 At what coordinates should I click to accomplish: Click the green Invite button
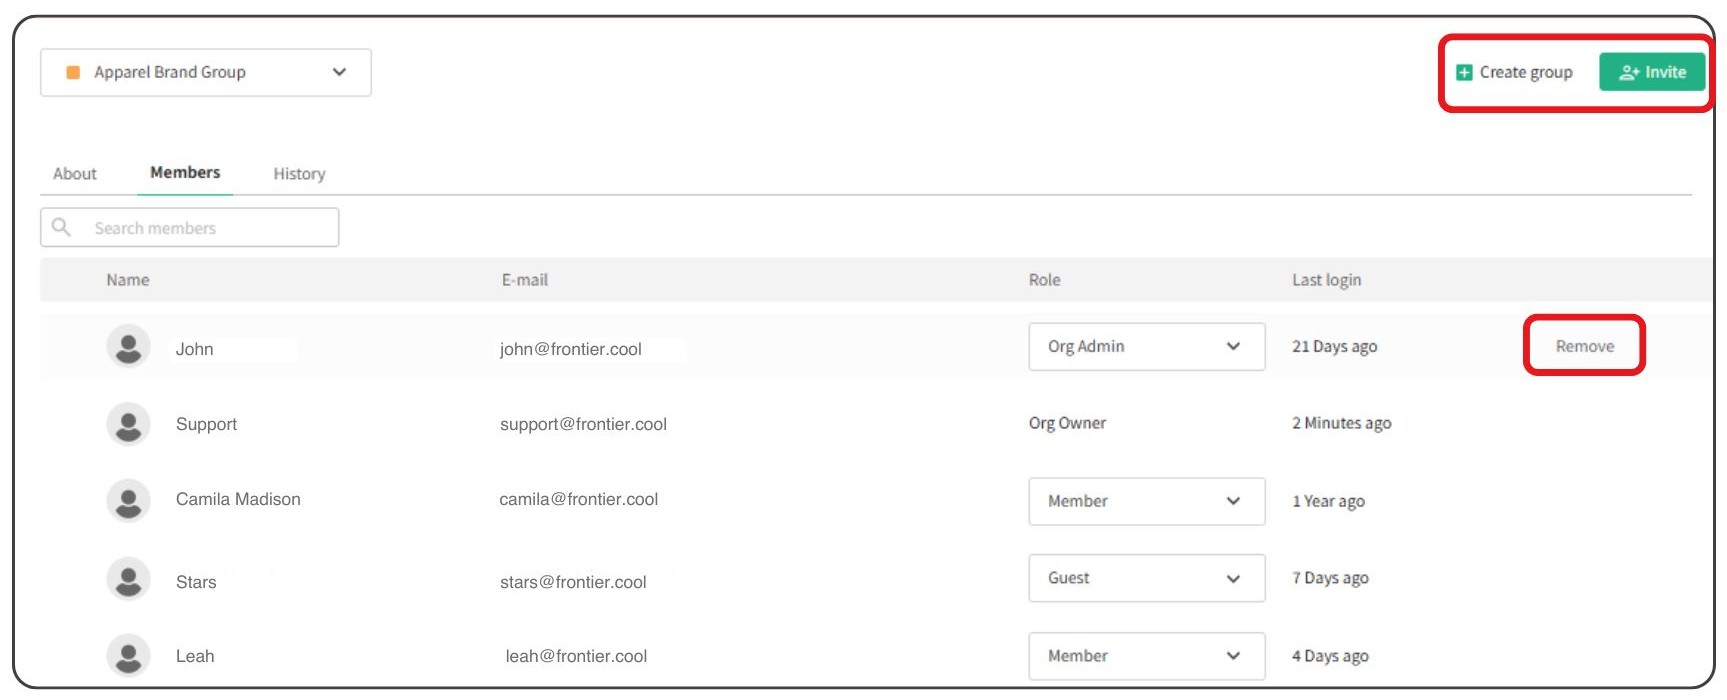coord(1652,72)
